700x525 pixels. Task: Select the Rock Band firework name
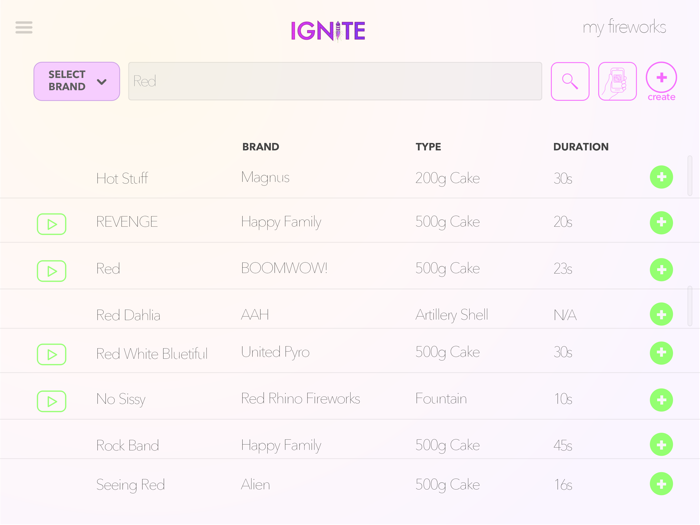127,446
